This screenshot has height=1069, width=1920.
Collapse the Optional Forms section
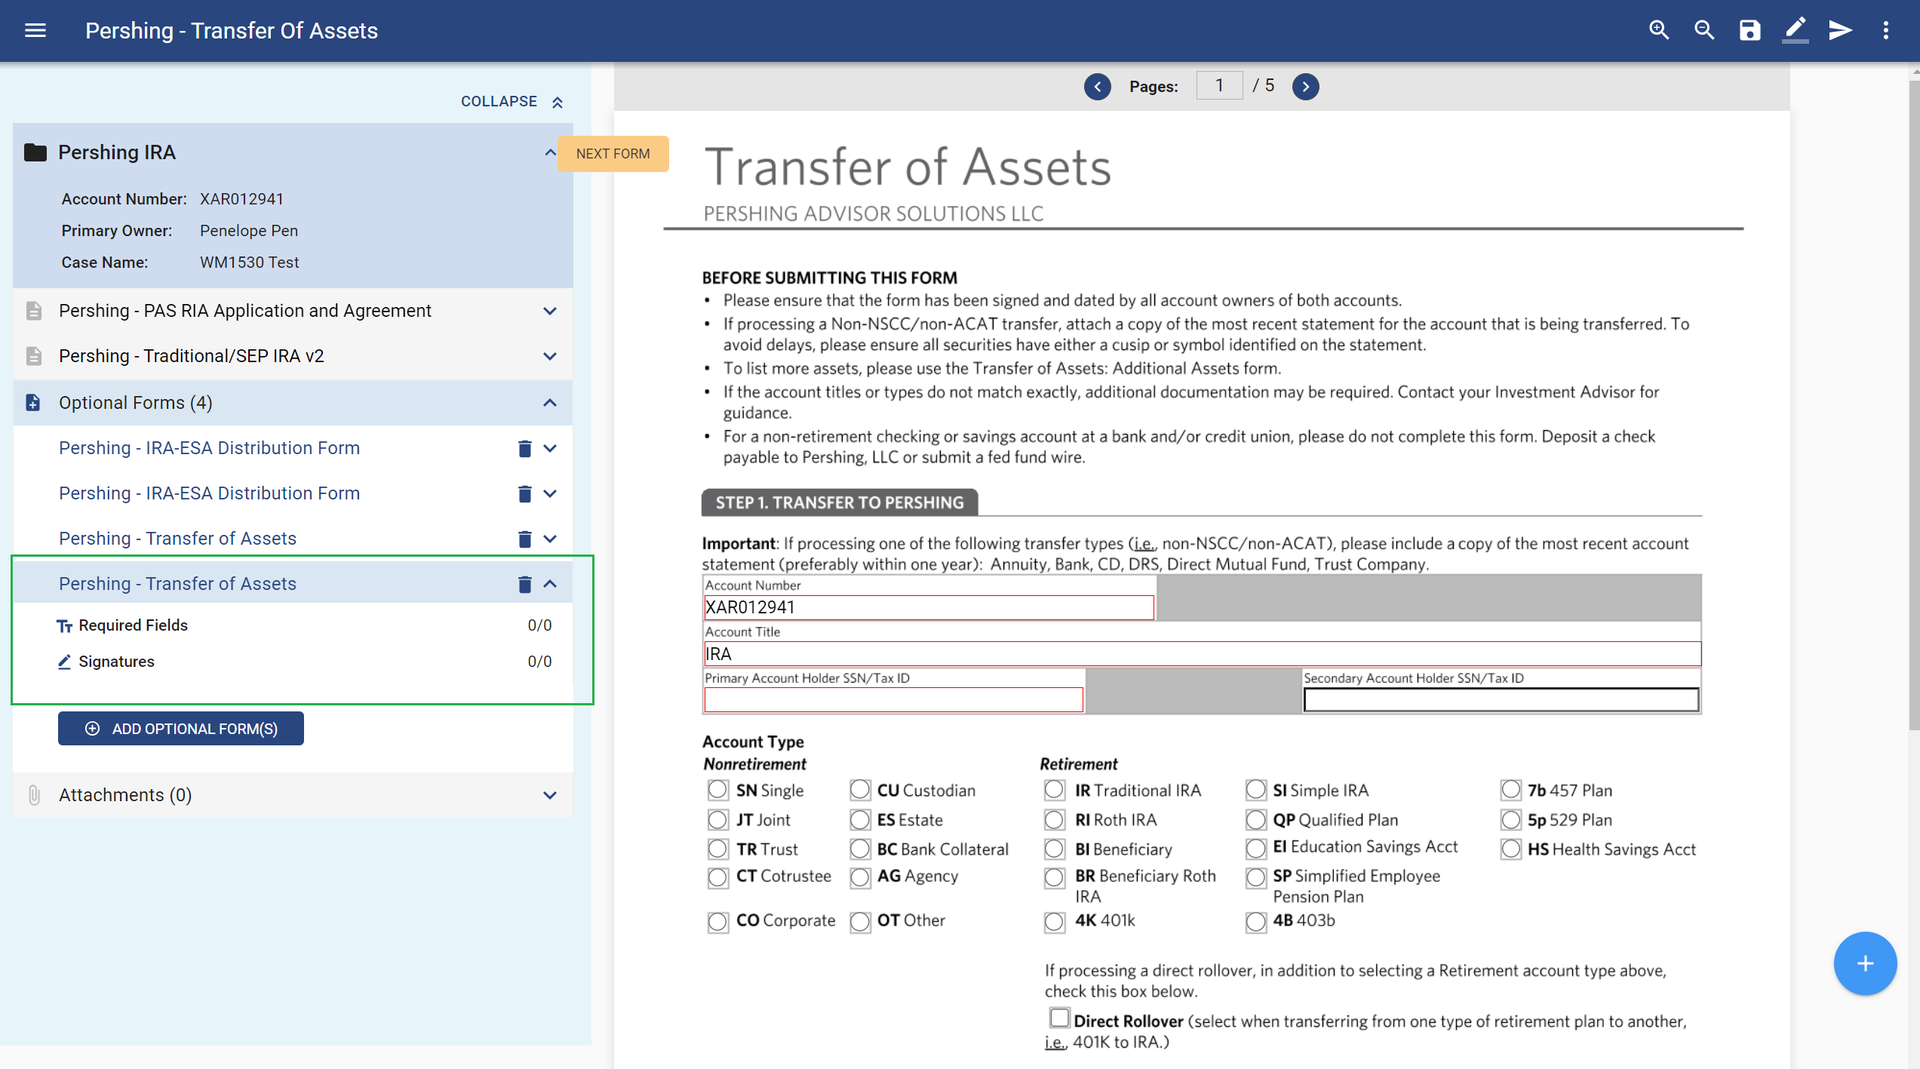point(550,402)
